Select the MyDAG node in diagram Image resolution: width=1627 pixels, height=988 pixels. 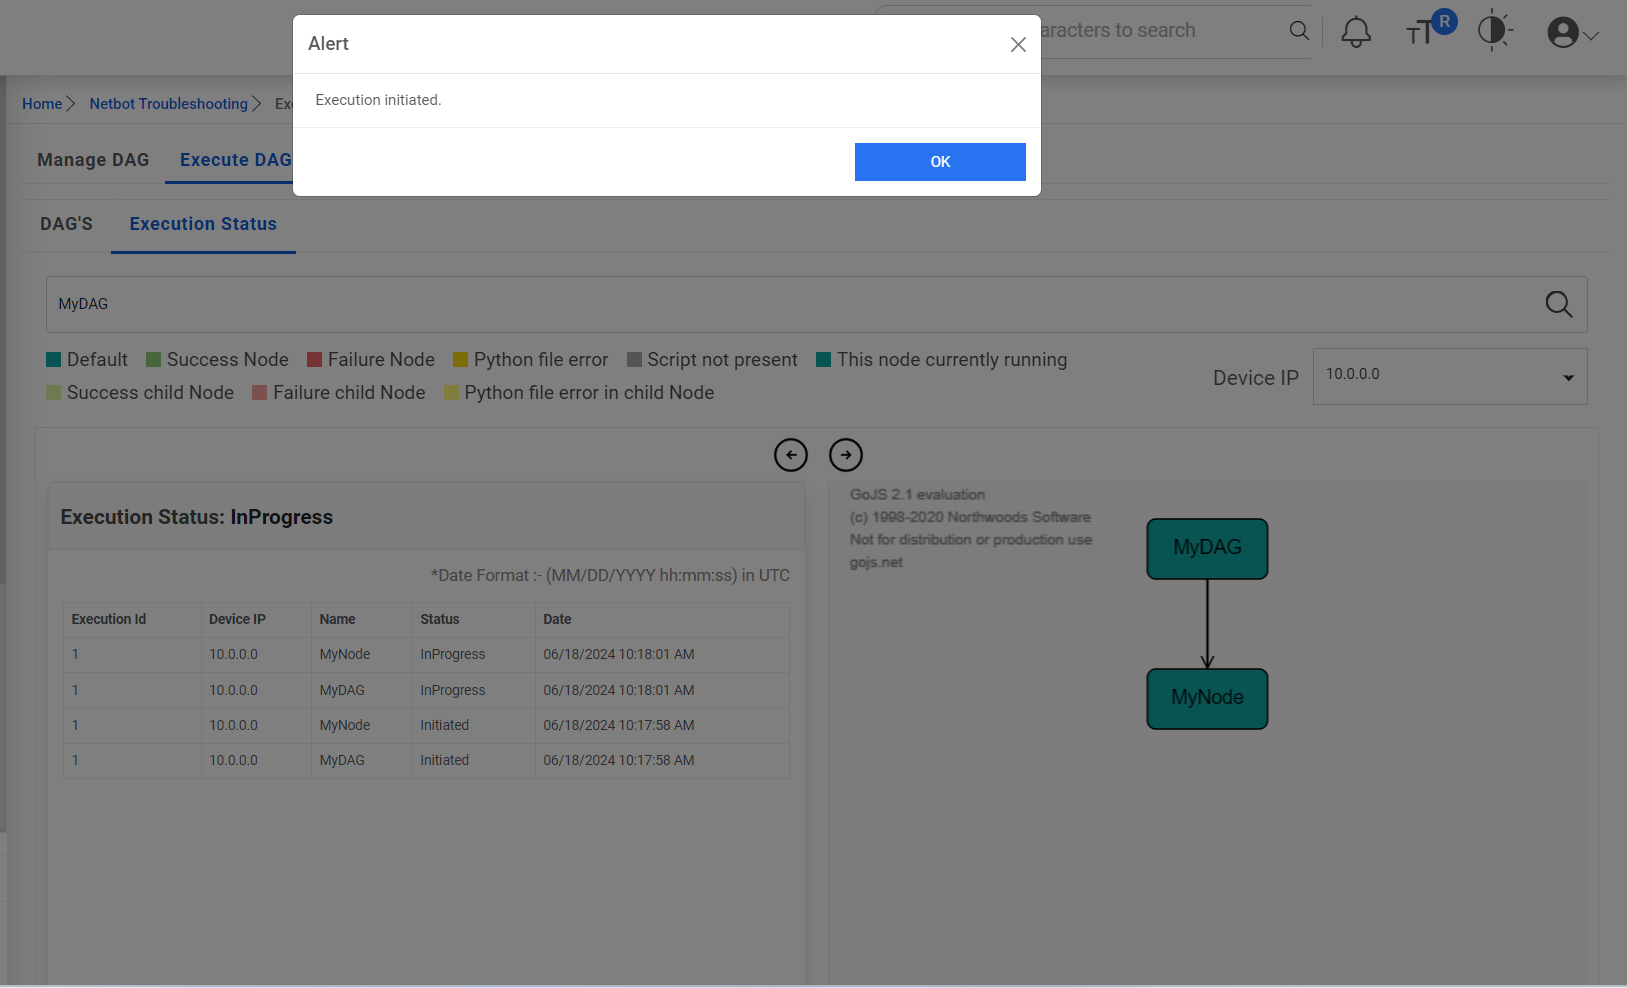[x=1207, y=548]
